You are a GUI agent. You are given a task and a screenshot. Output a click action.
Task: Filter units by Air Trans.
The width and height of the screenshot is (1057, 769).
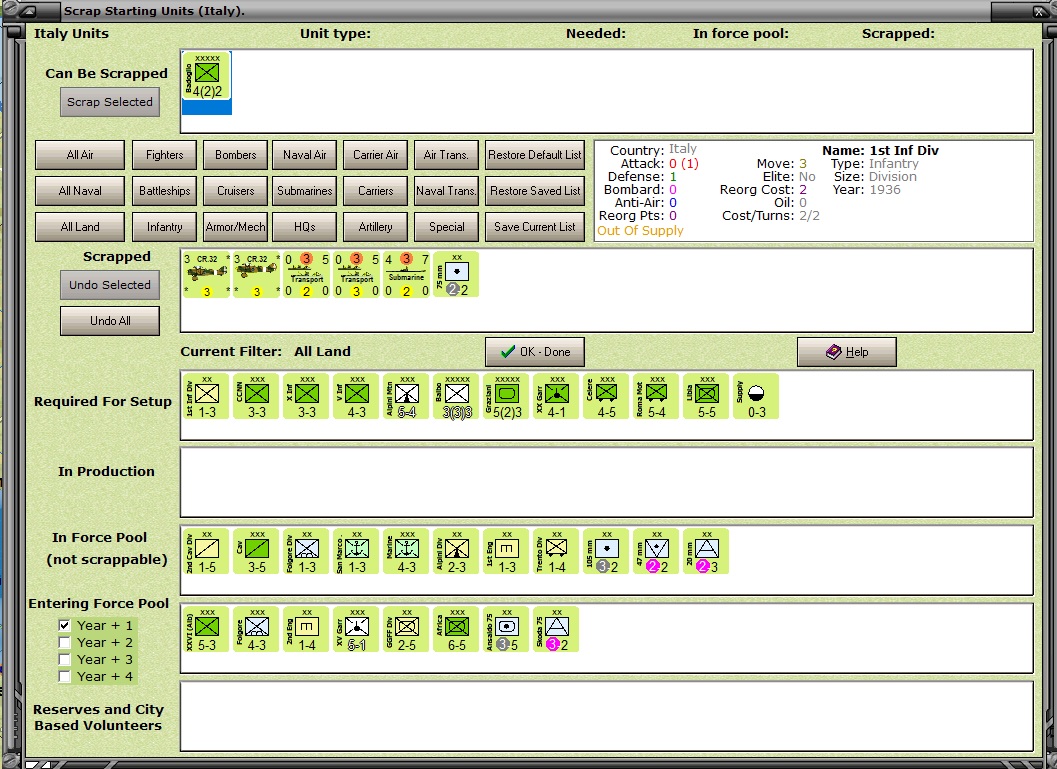(446, 155)
